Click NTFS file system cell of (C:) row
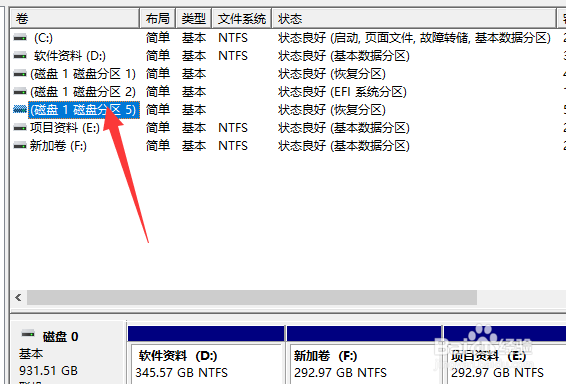The width and height of the screenshot is (566, 384). (233, 38)
